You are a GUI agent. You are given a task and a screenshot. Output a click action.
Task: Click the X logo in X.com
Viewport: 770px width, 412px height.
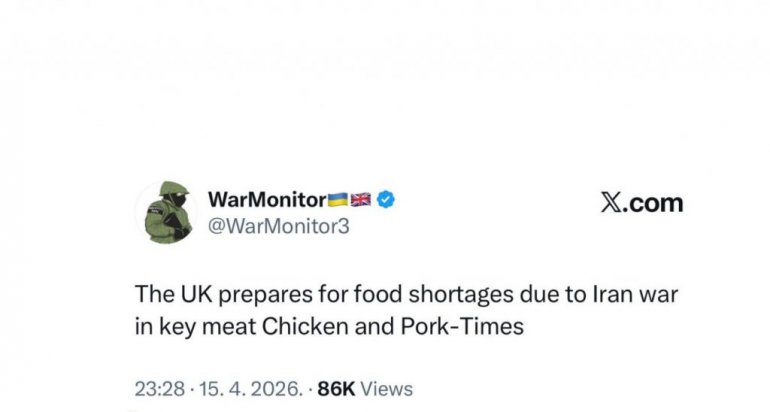tap(612, 203)
